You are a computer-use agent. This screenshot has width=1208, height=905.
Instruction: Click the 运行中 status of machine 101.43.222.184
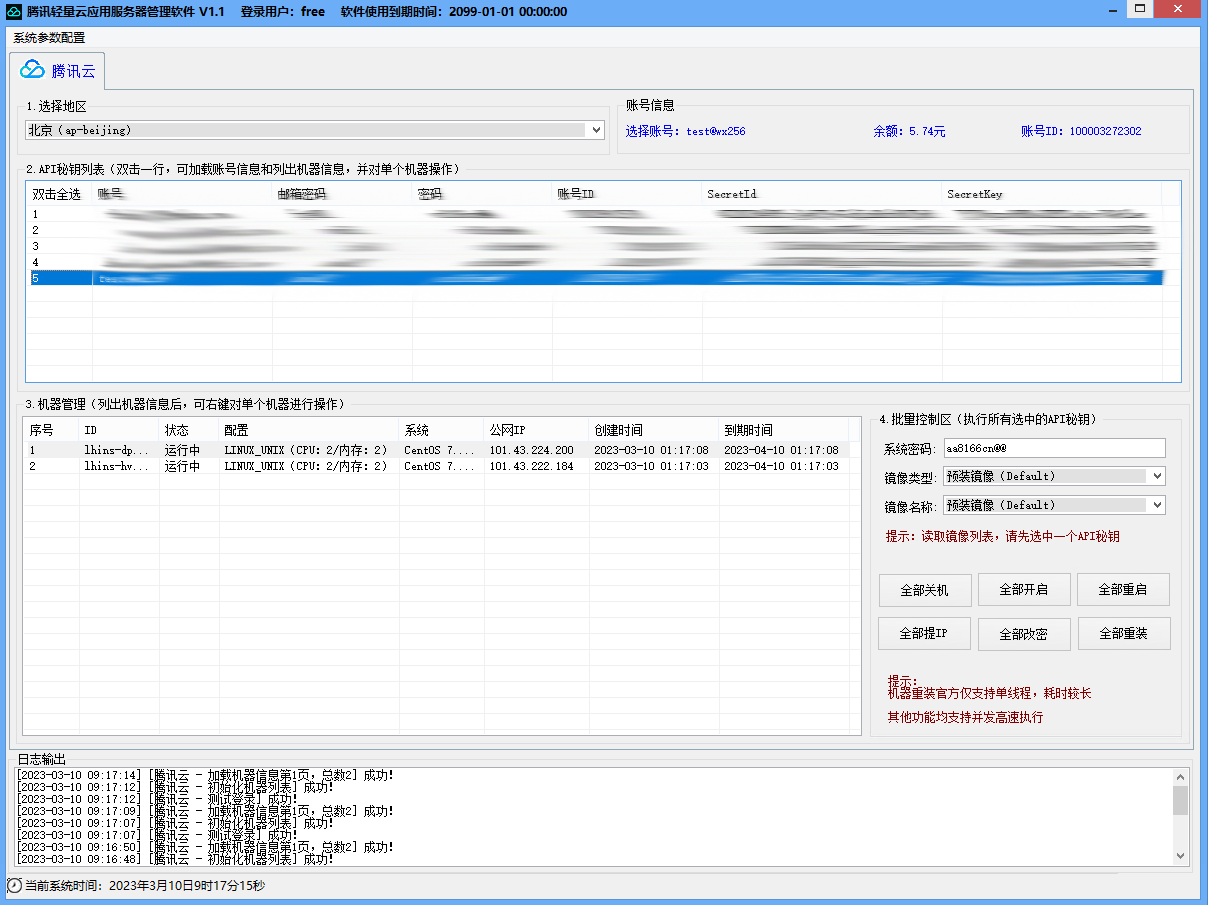click(182, 467)
